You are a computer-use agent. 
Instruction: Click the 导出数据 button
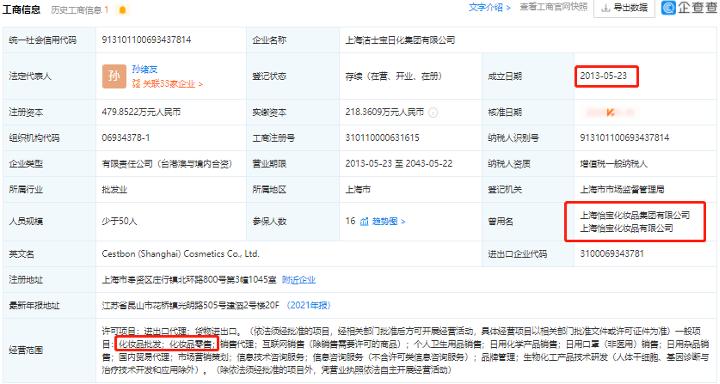(624, 7)
